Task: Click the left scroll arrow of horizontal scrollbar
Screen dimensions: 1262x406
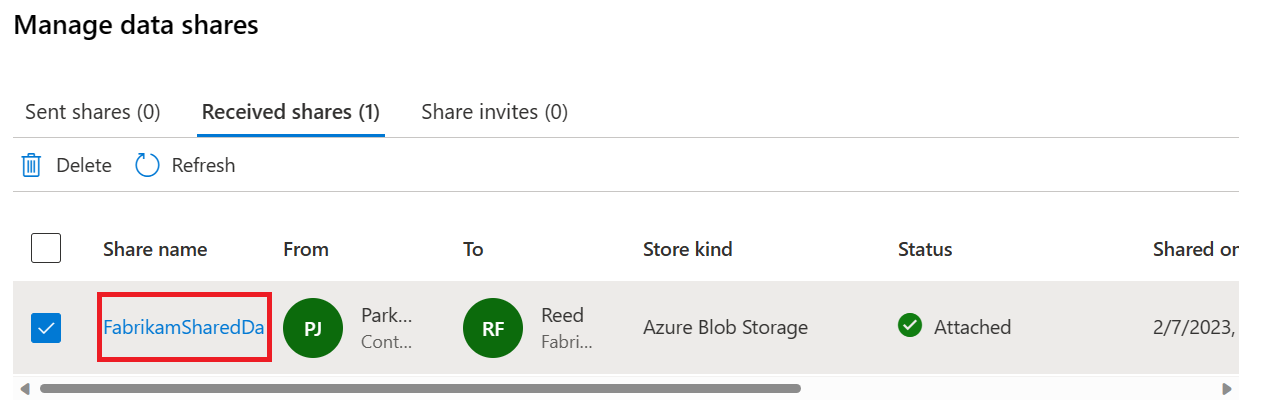Action: tap(25, 388)
